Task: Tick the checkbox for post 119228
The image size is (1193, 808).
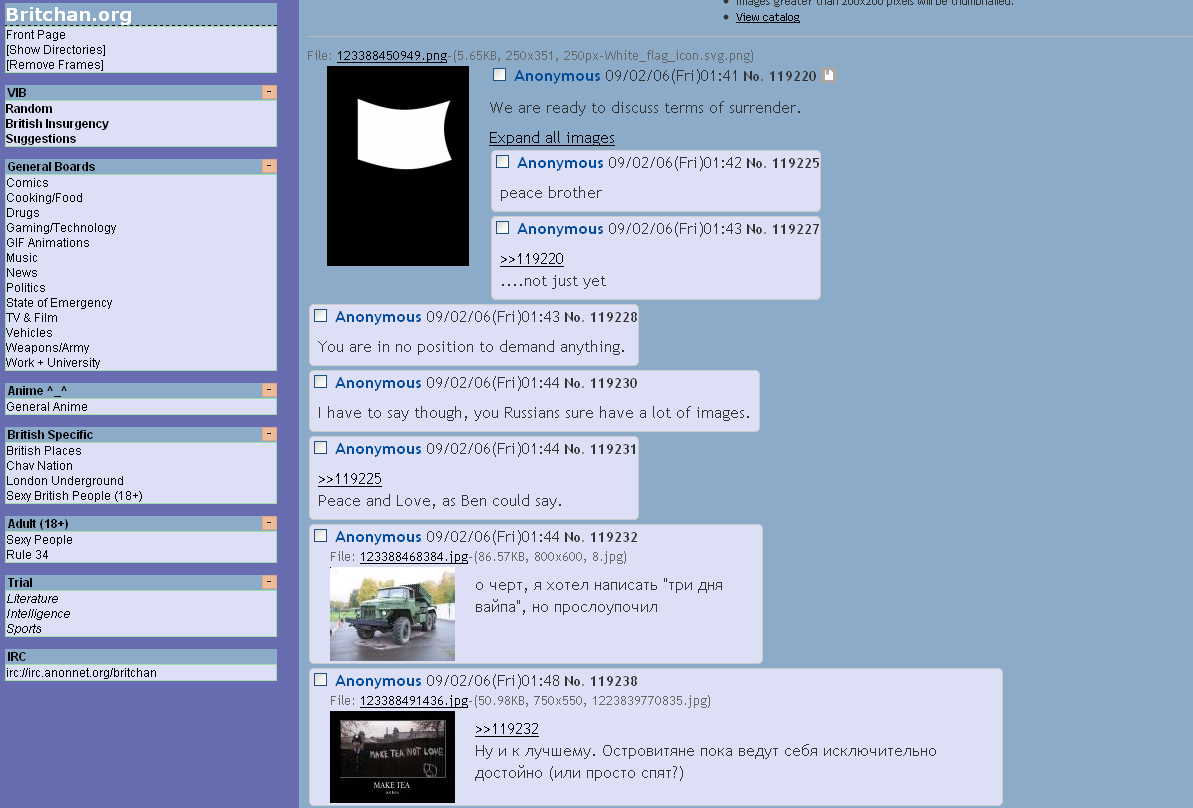Action: (320, 316)
